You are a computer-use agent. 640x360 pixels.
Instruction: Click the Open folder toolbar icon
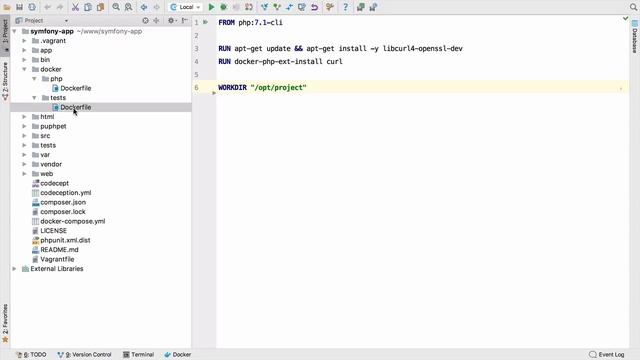pos(7,7)
